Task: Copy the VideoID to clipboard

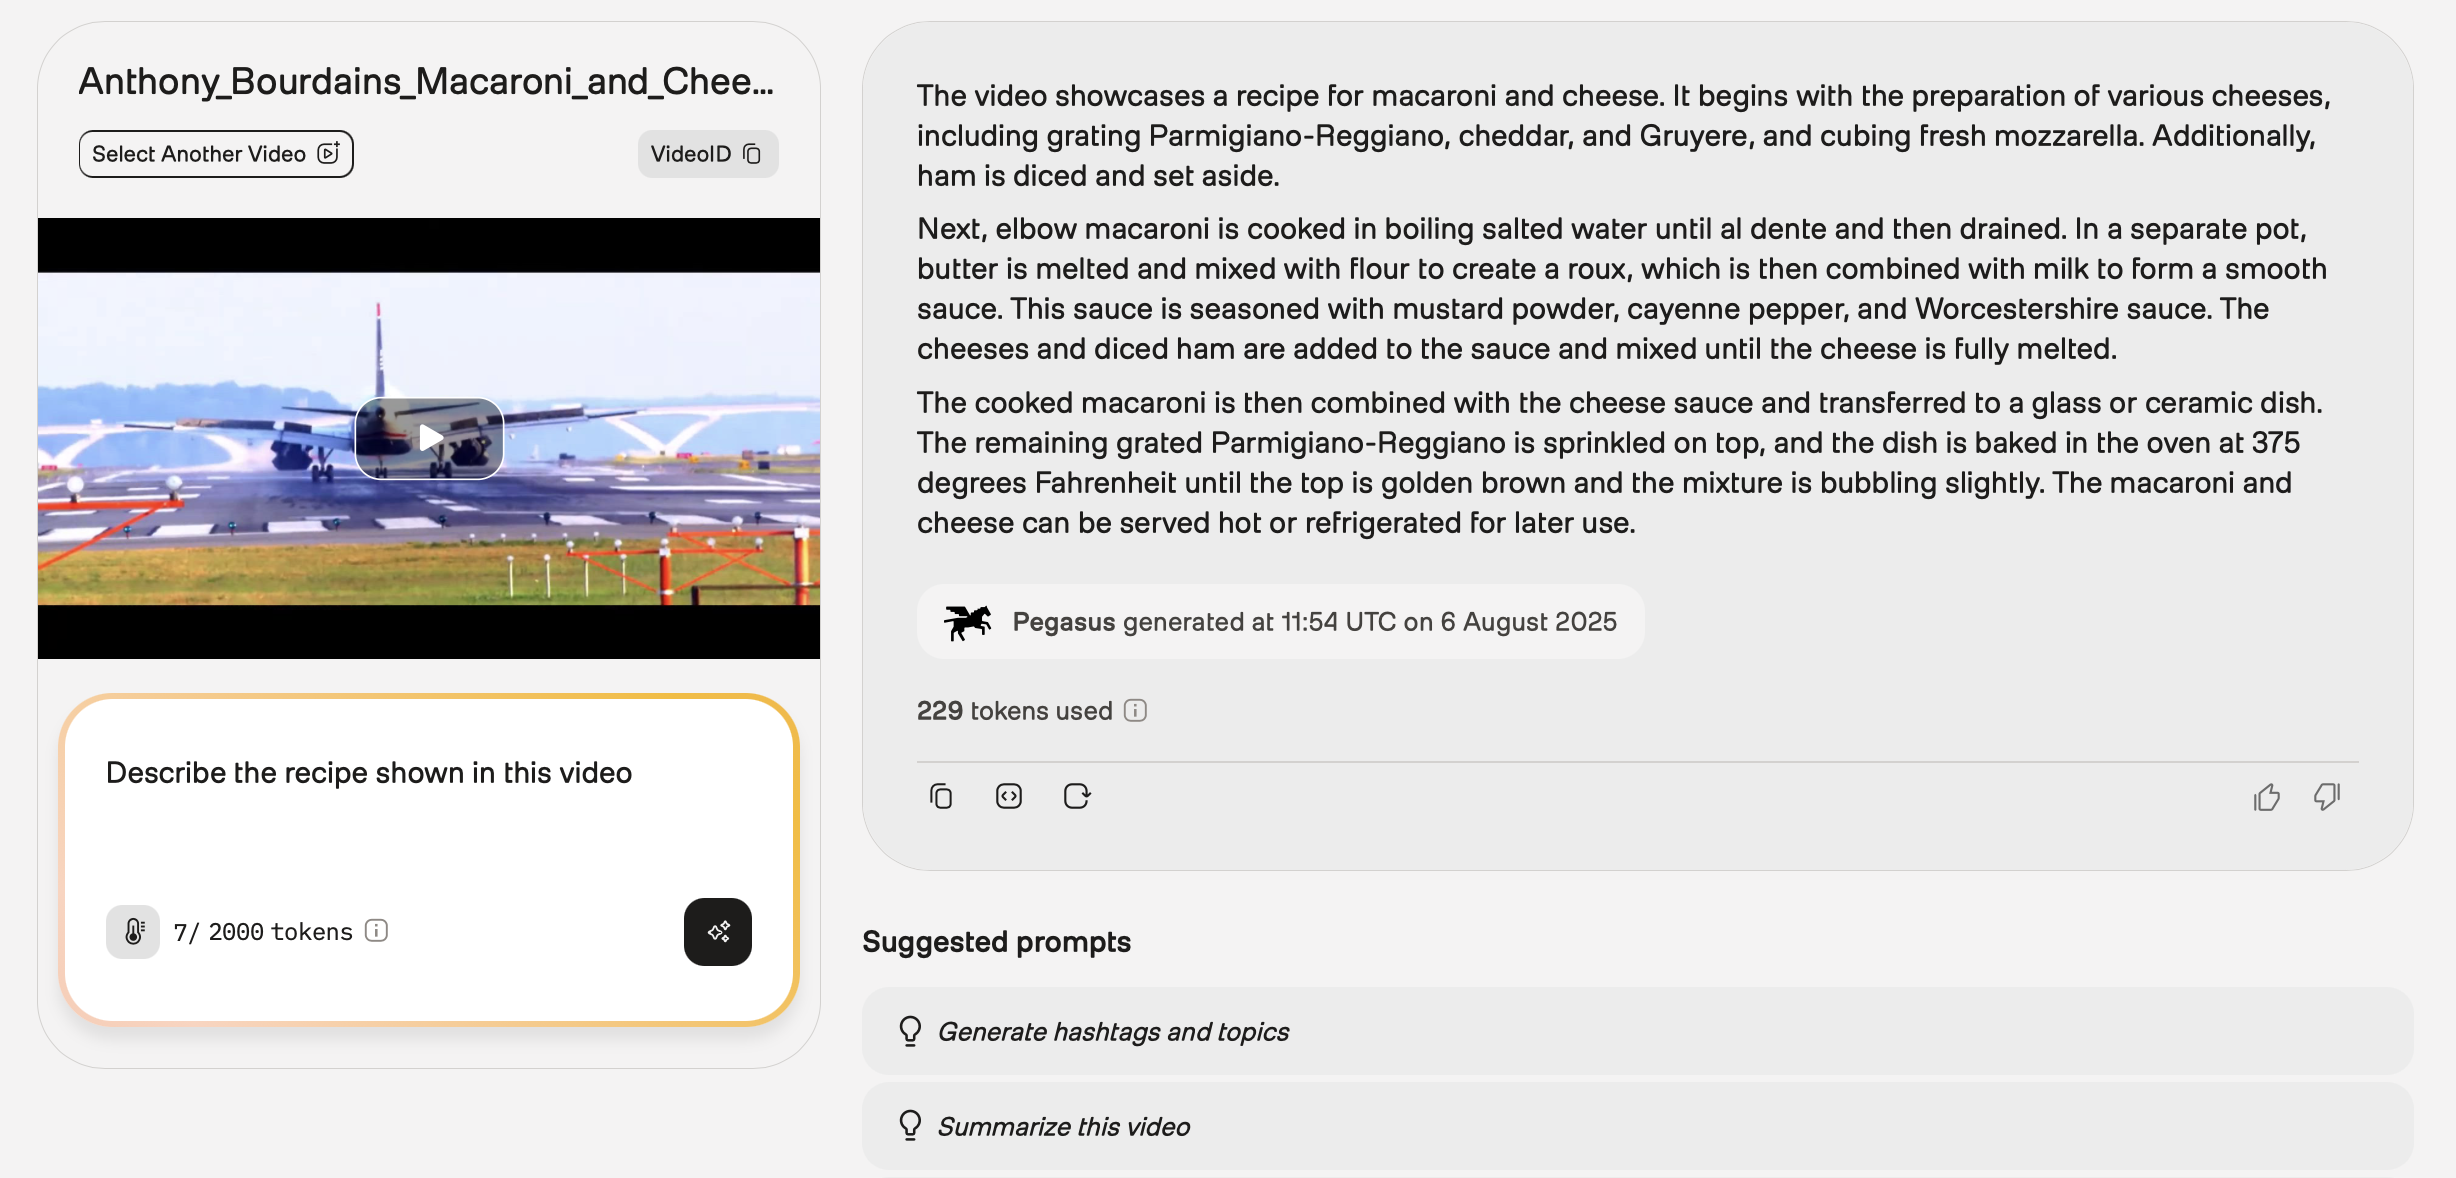Action: click(753, 153)
